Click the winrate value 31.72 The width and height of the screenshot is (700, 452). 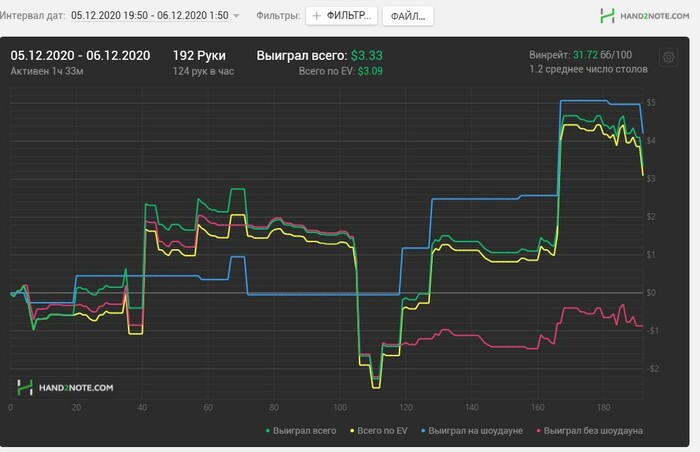click(x=585, y=55)
